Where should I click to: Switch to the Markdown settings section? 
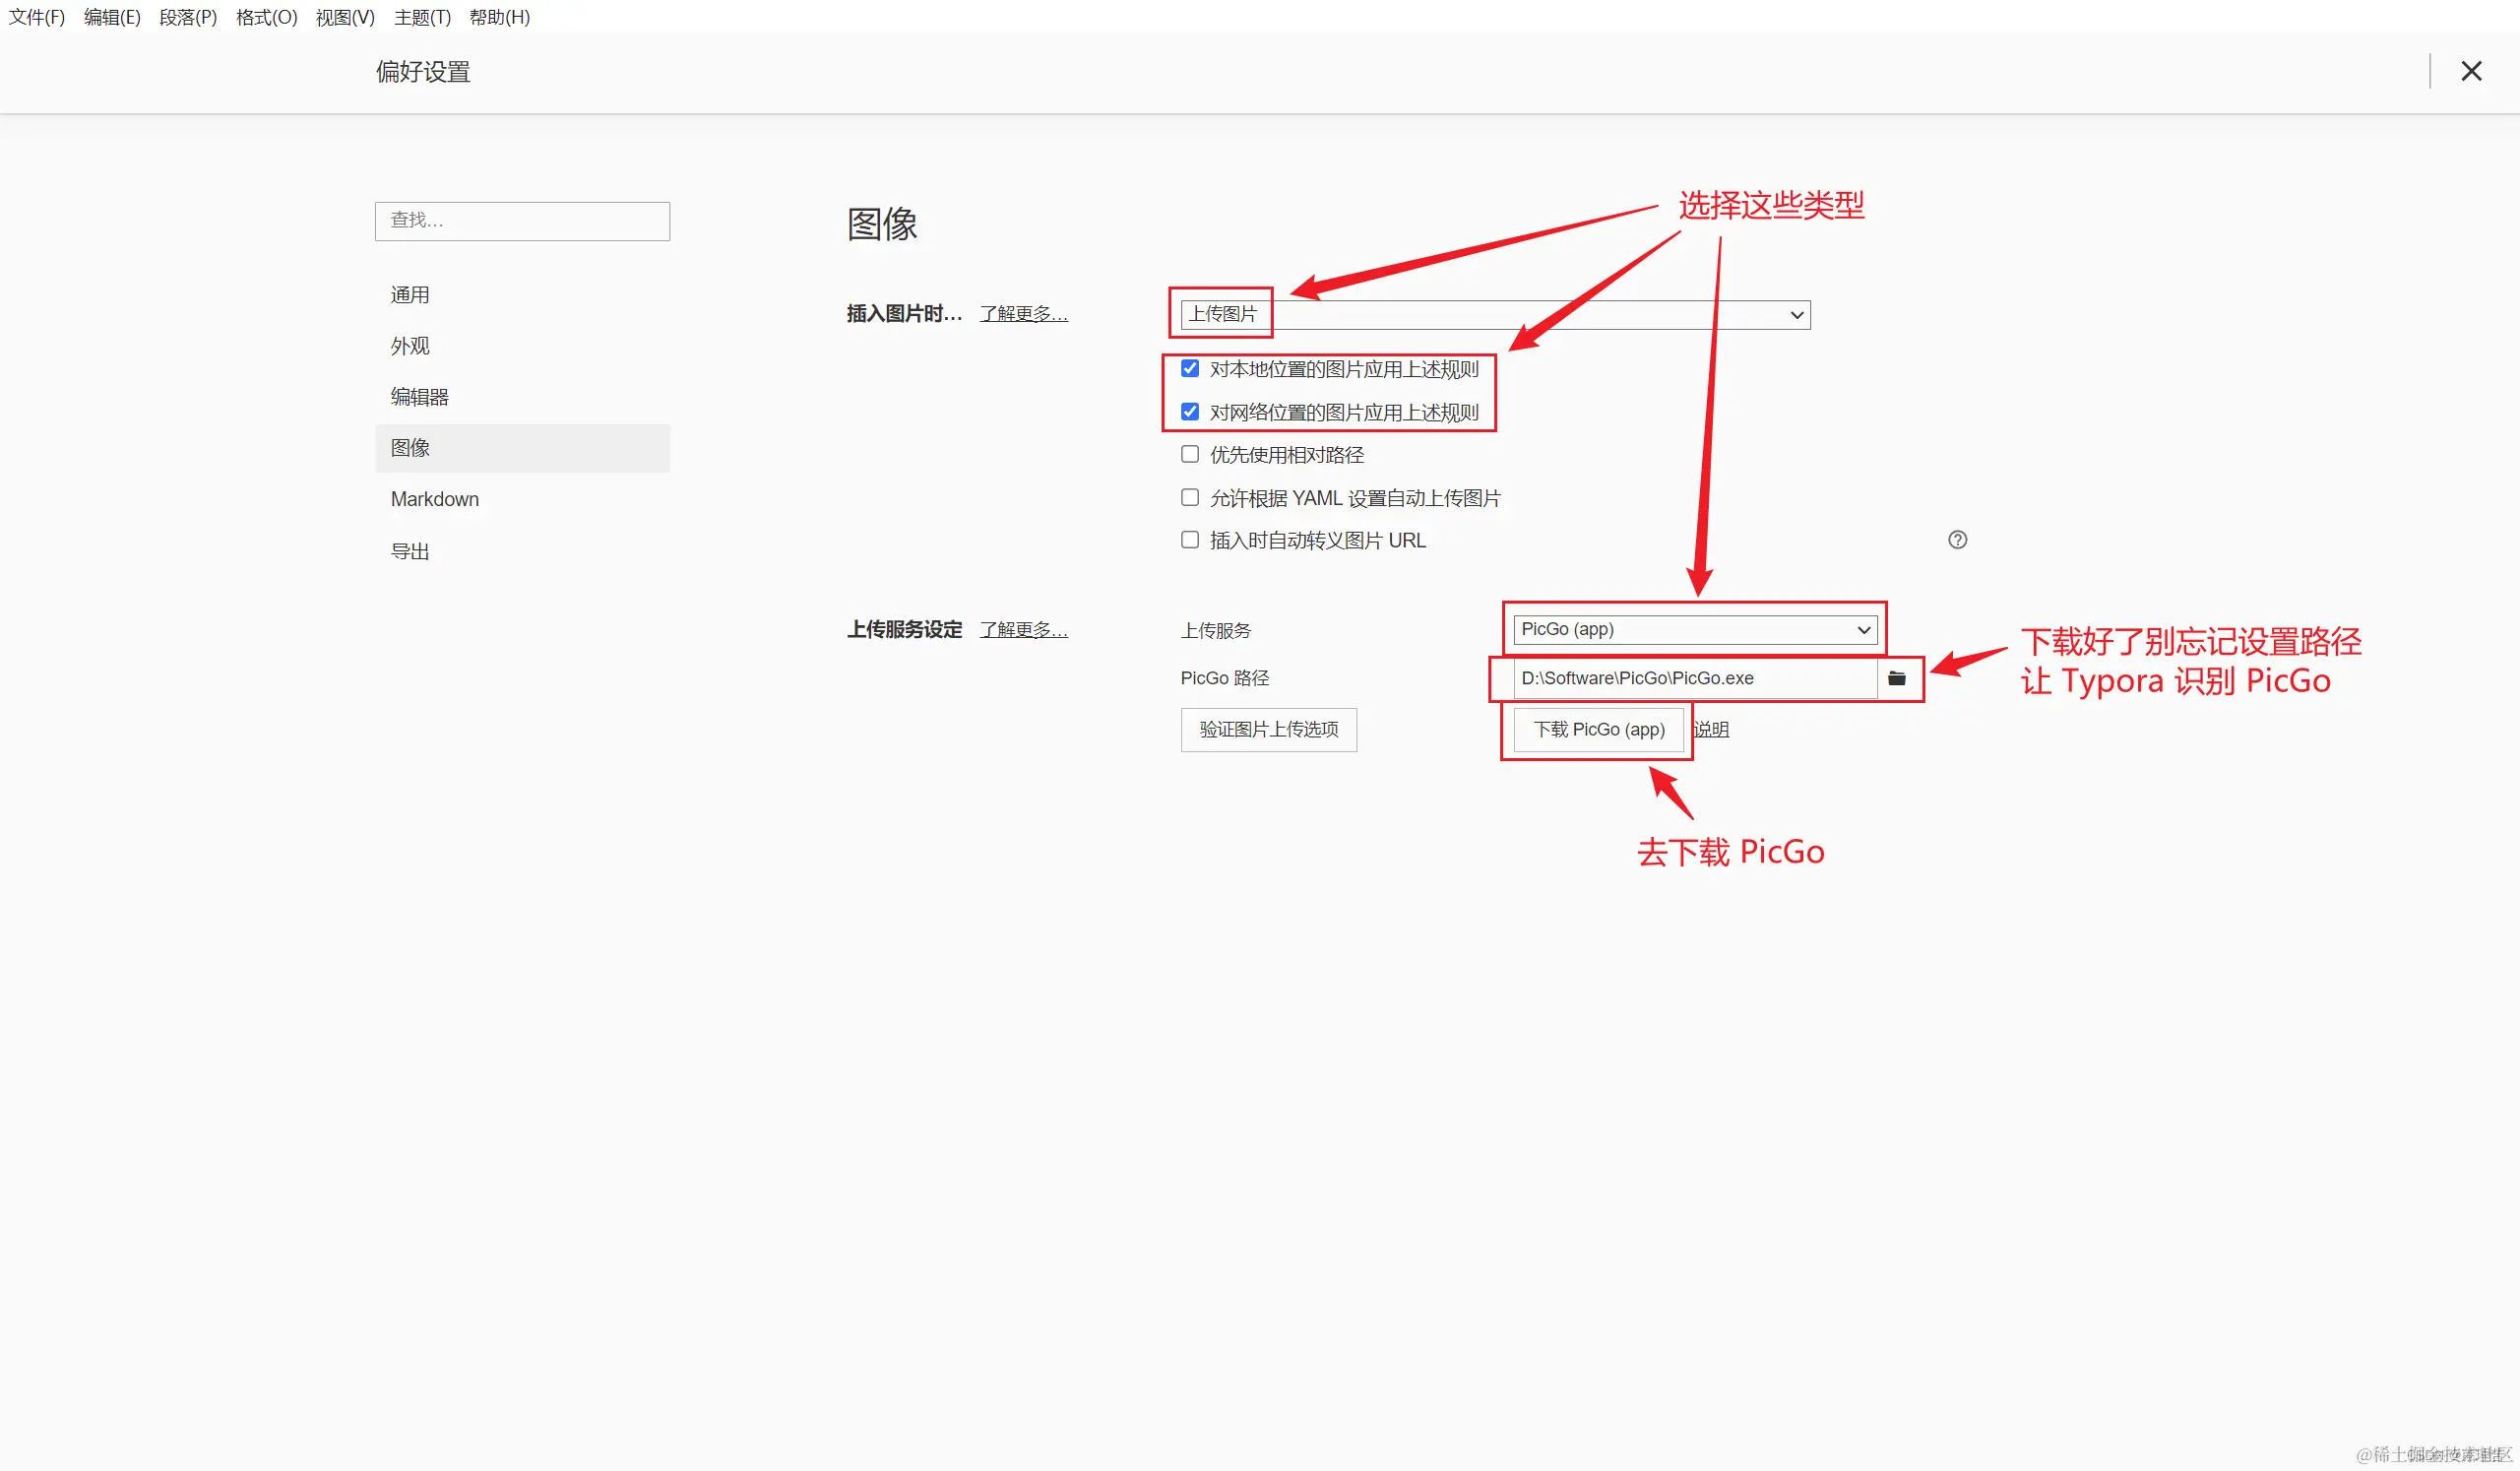434,498
